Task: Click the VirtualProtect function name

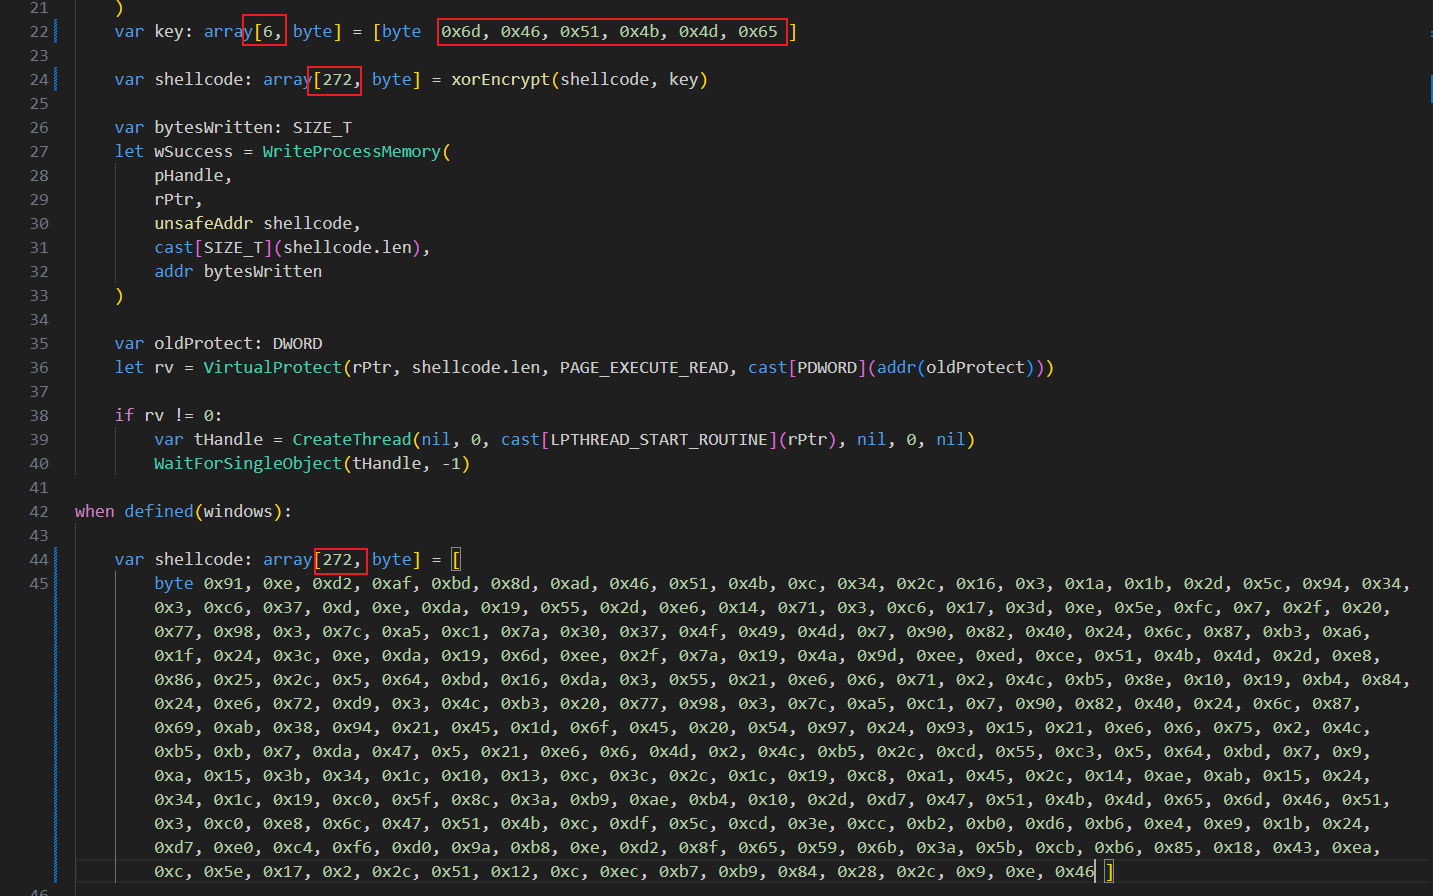Action: tap(272, 368)
